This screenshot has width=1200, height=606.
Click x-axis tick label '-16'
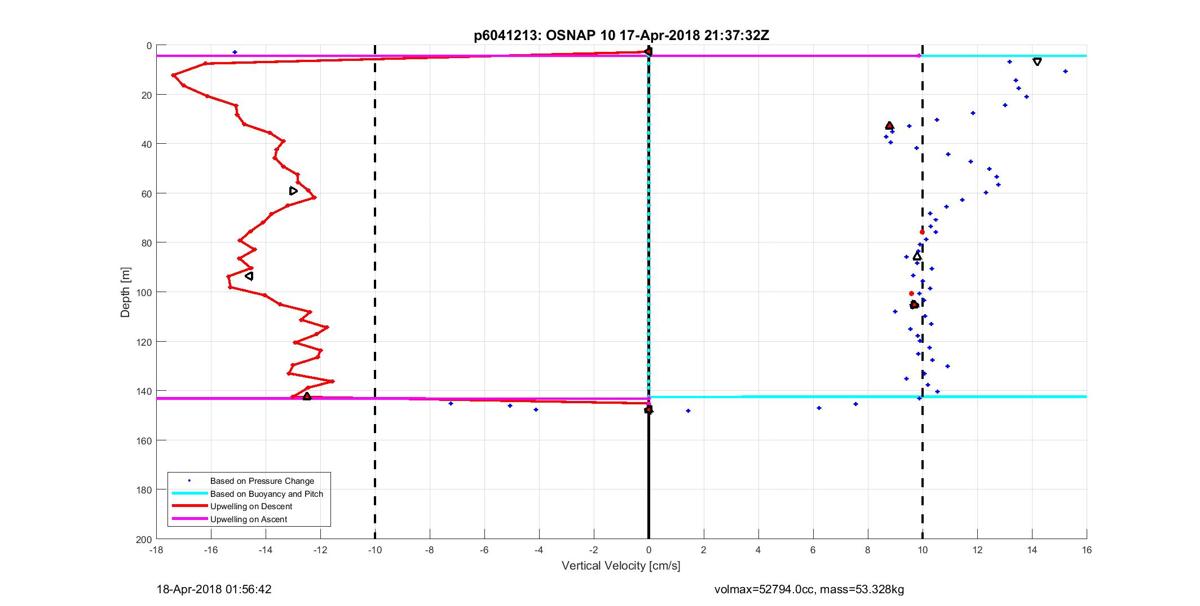point(211,550)
